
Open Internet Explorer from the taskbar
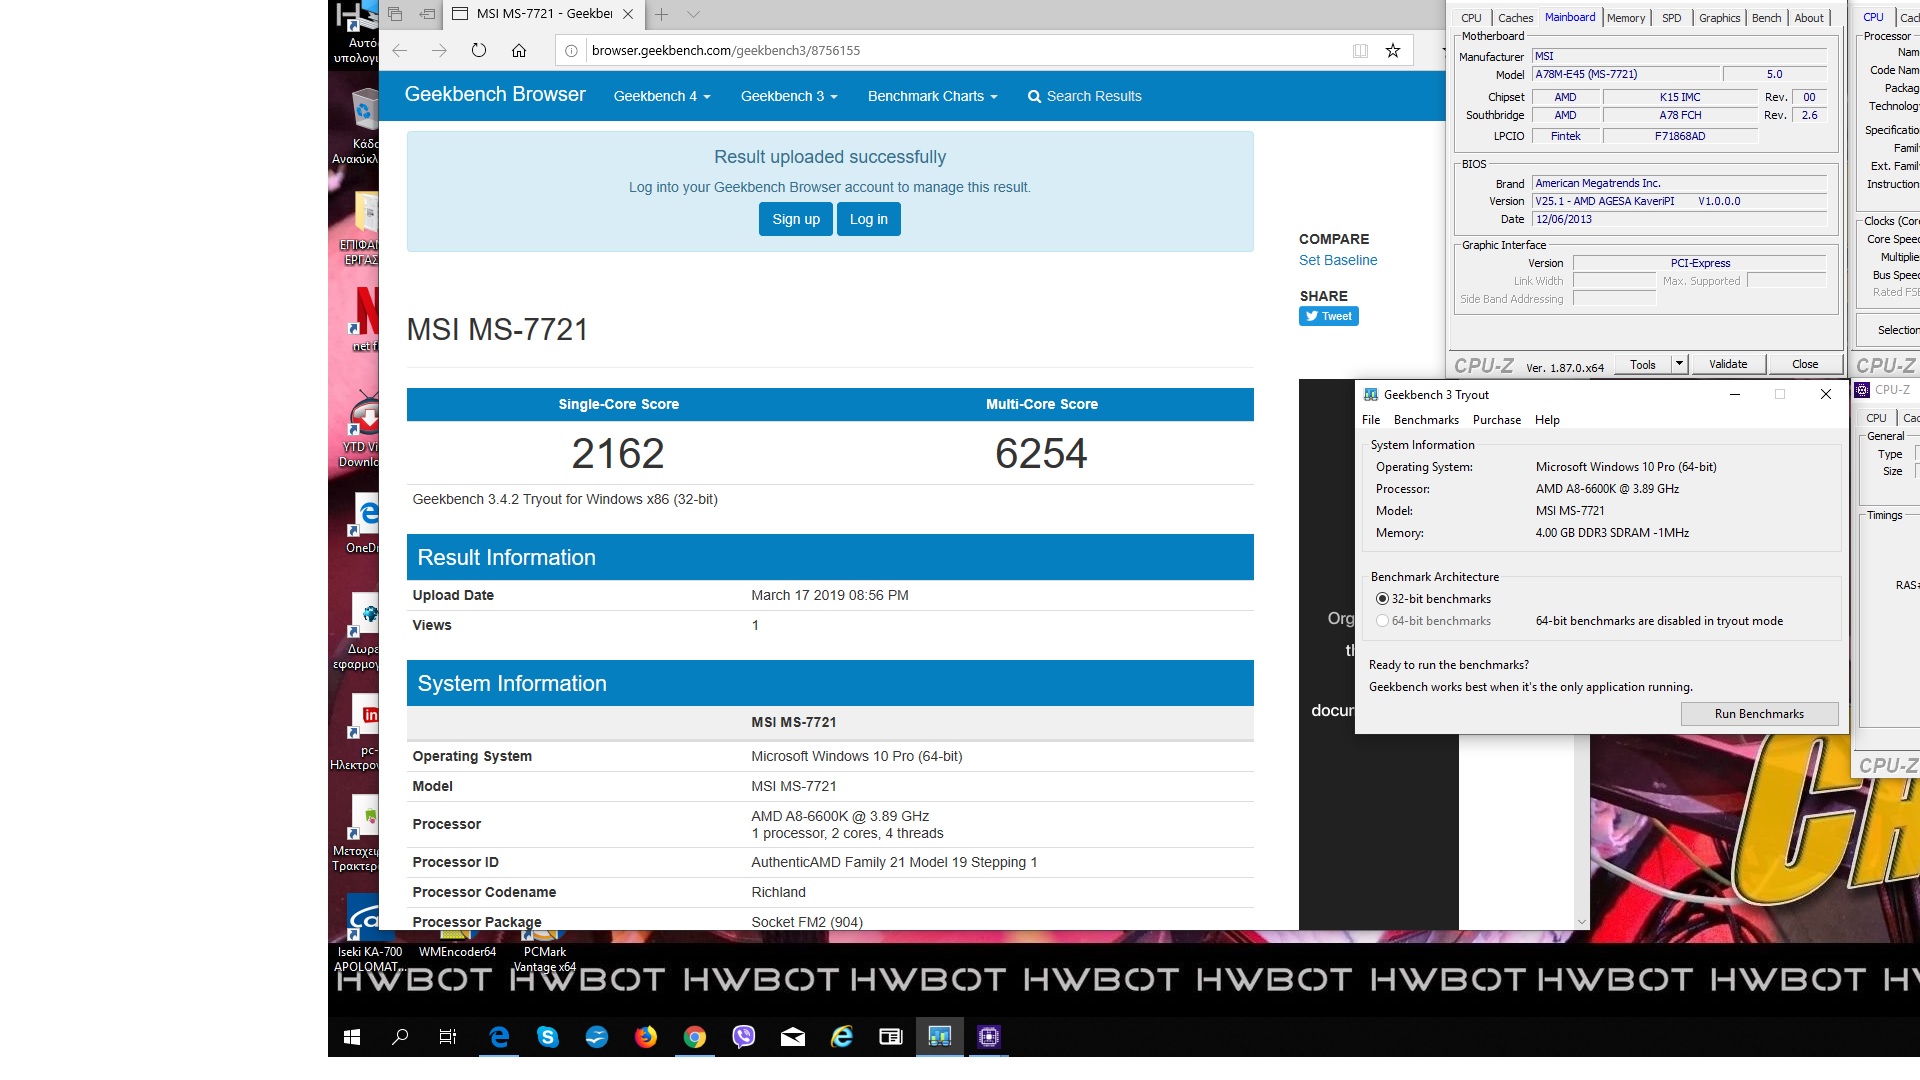click(841, 1037)
